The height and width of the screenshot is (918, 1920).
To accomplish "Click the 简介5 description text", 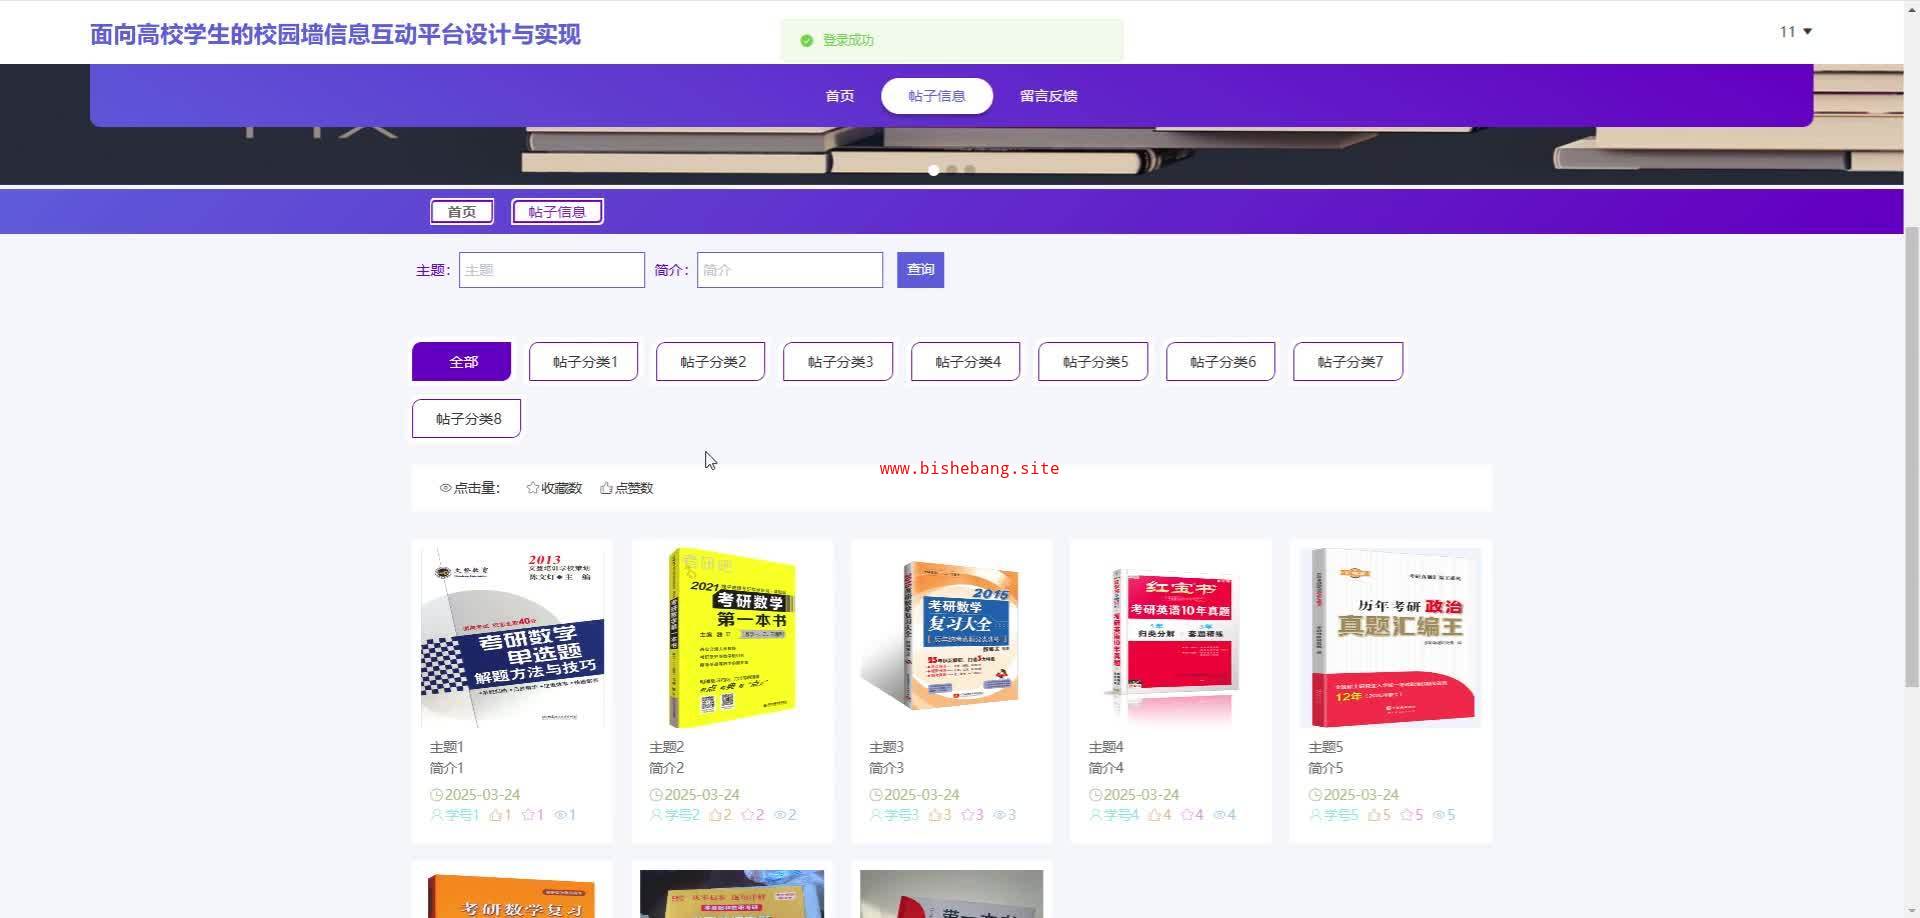I will click(1326, 768).
